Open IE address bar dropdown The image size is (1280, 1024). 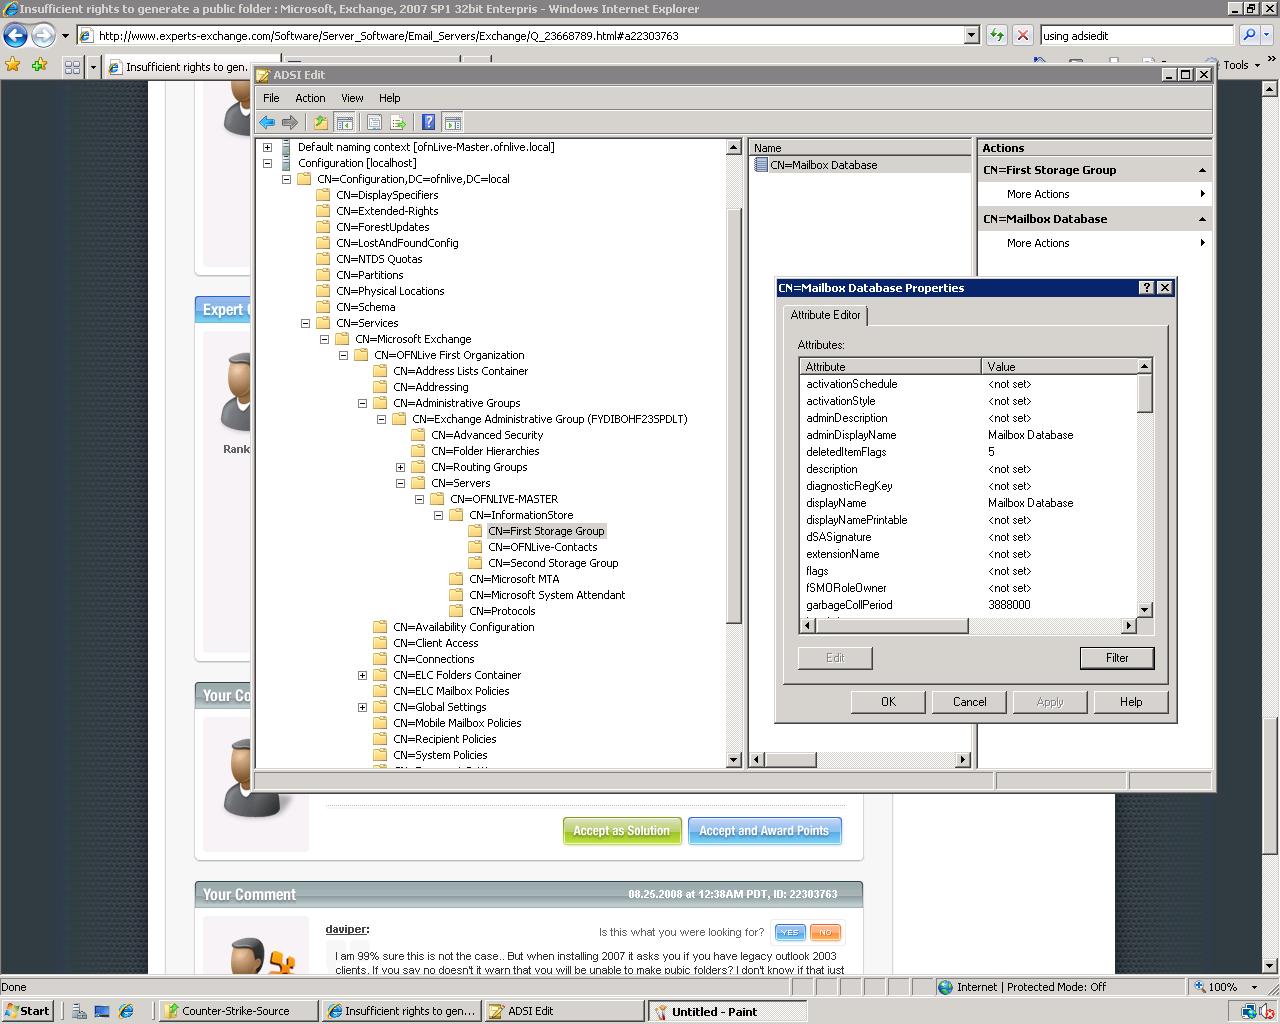click(x=970, y=35)
